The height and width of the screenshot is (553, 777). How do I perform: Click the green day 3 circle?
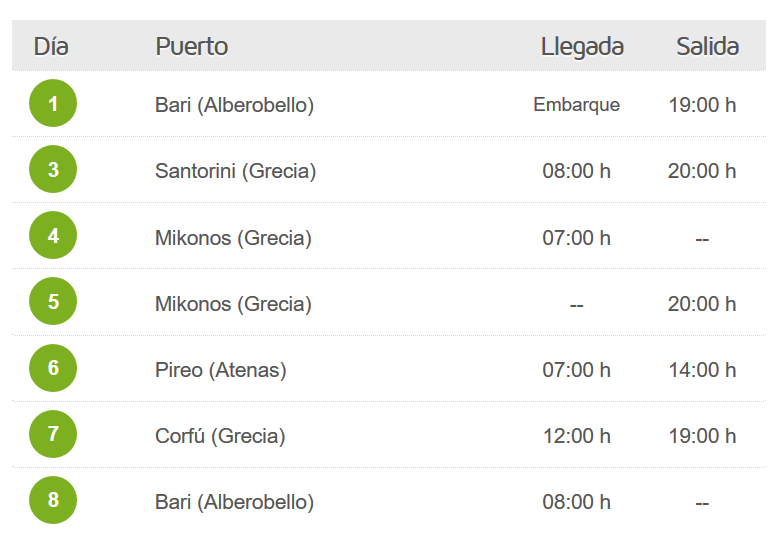(53, 169)
